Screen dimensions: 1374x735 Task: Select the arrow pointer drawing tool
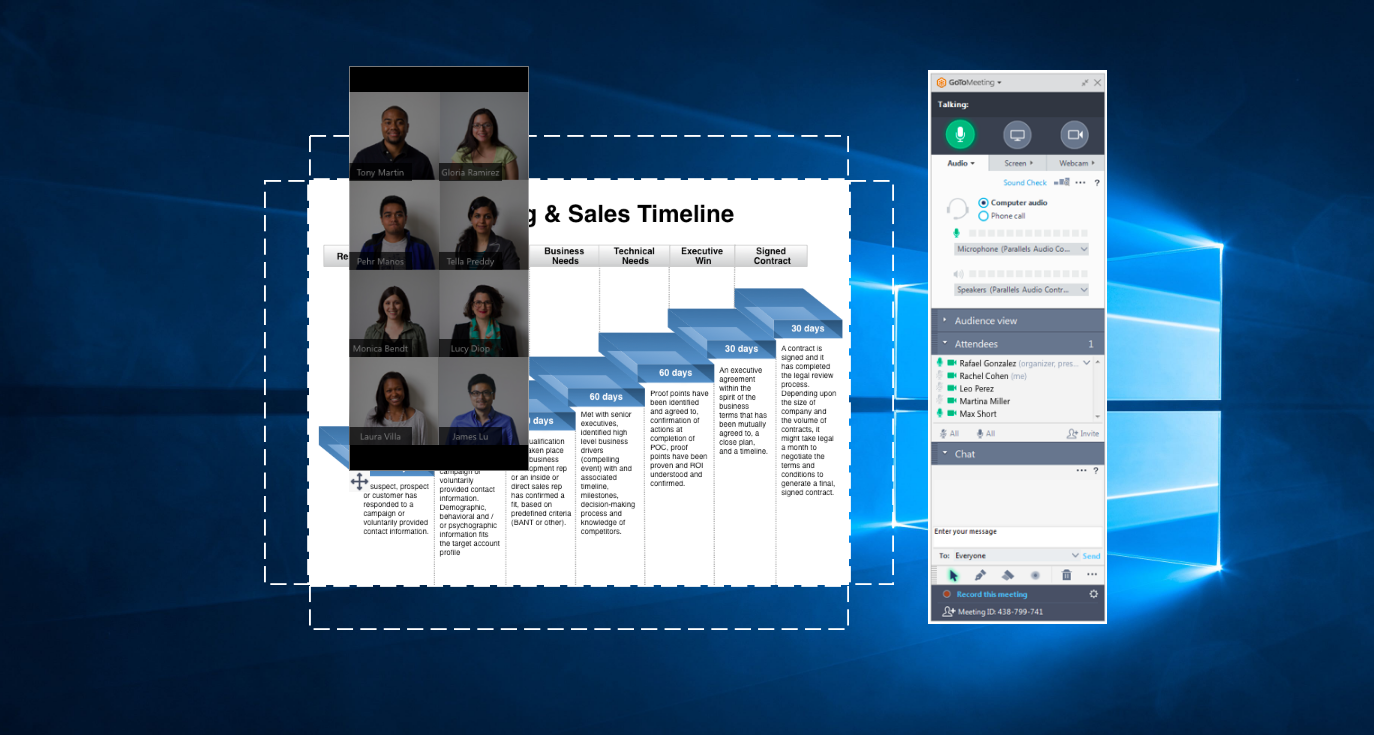(x=953, y=575)
